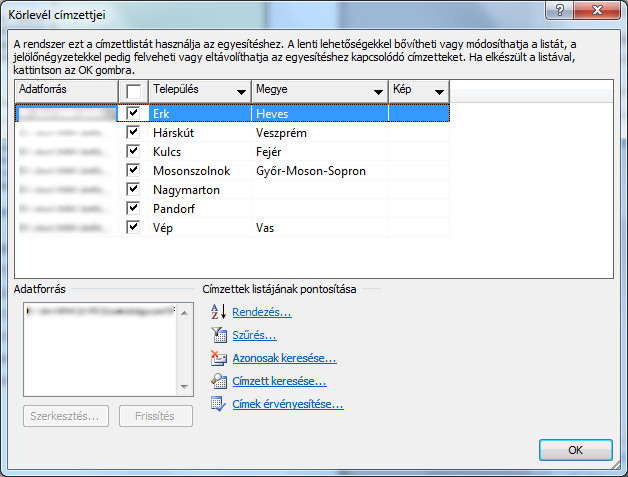Toggle the select-all checkbox in header
This screenshot has height=477, width=628.
(133, 91)
